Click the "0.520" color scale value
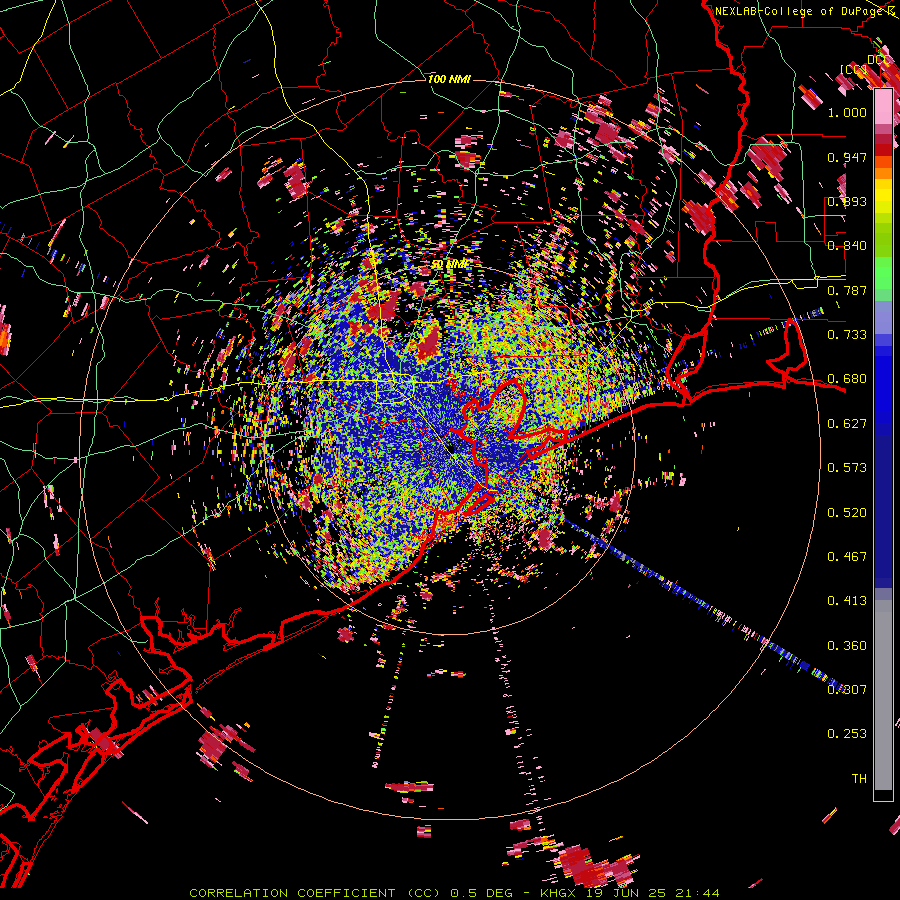900x900 pixels. 847,513
